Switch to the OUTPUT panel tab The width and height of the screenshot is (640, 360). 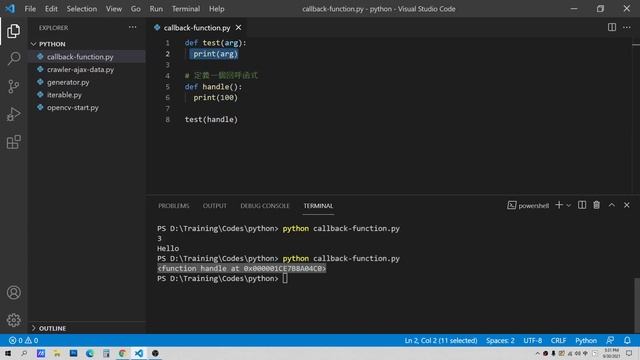(215, 206)
